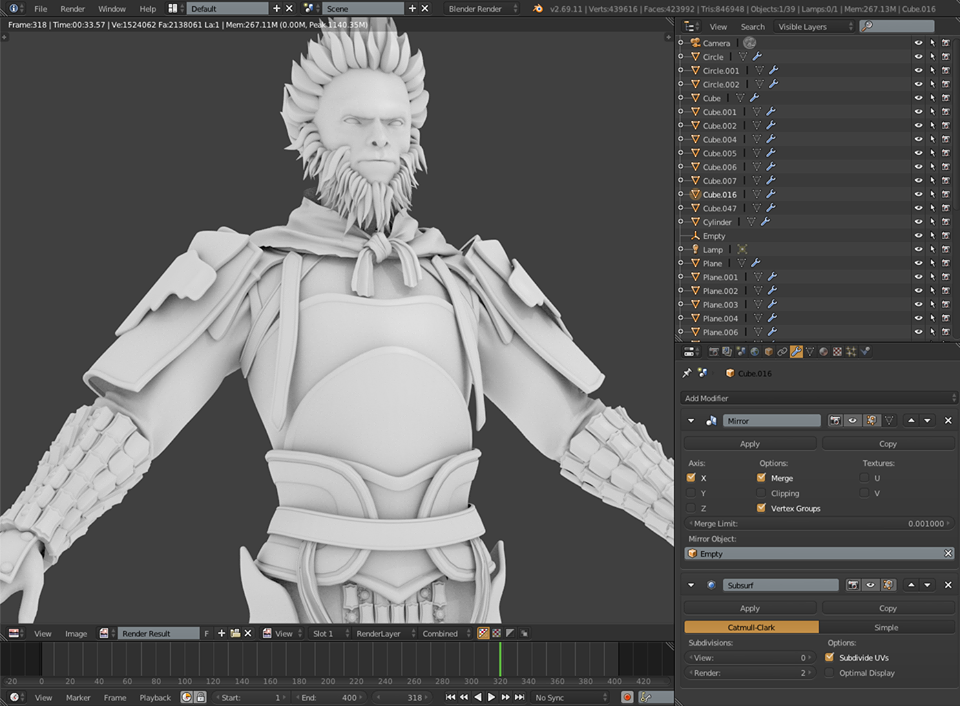Click the record auto-keyframe red button
This screenshot has height=706, width=960.
tap(627, 697)
